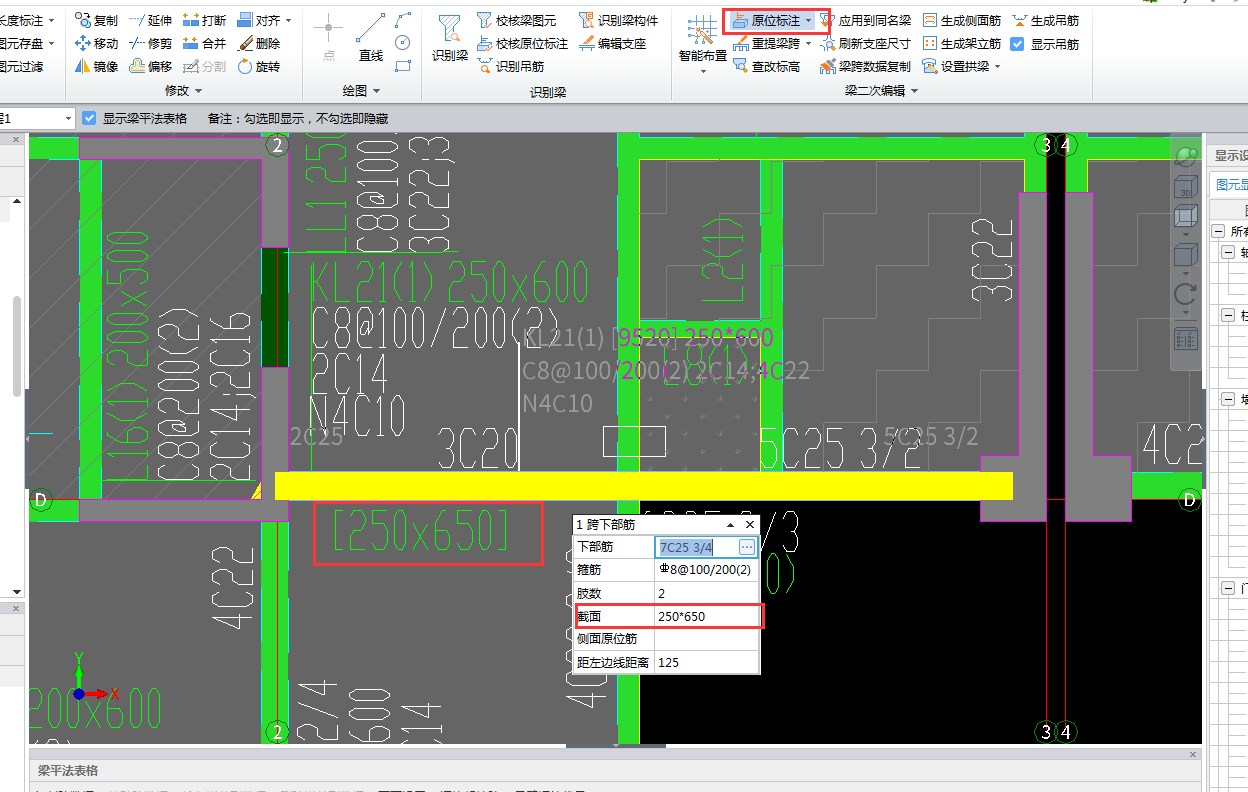Close the 梁平法表格 bottom panel

(1191, 754)
